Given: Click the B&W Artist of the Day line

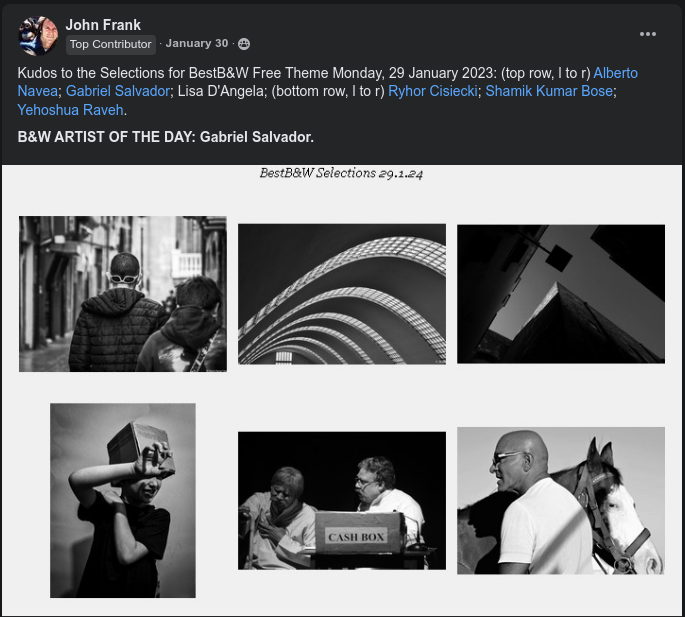Looking at the screenshot, I should (166, 136).
